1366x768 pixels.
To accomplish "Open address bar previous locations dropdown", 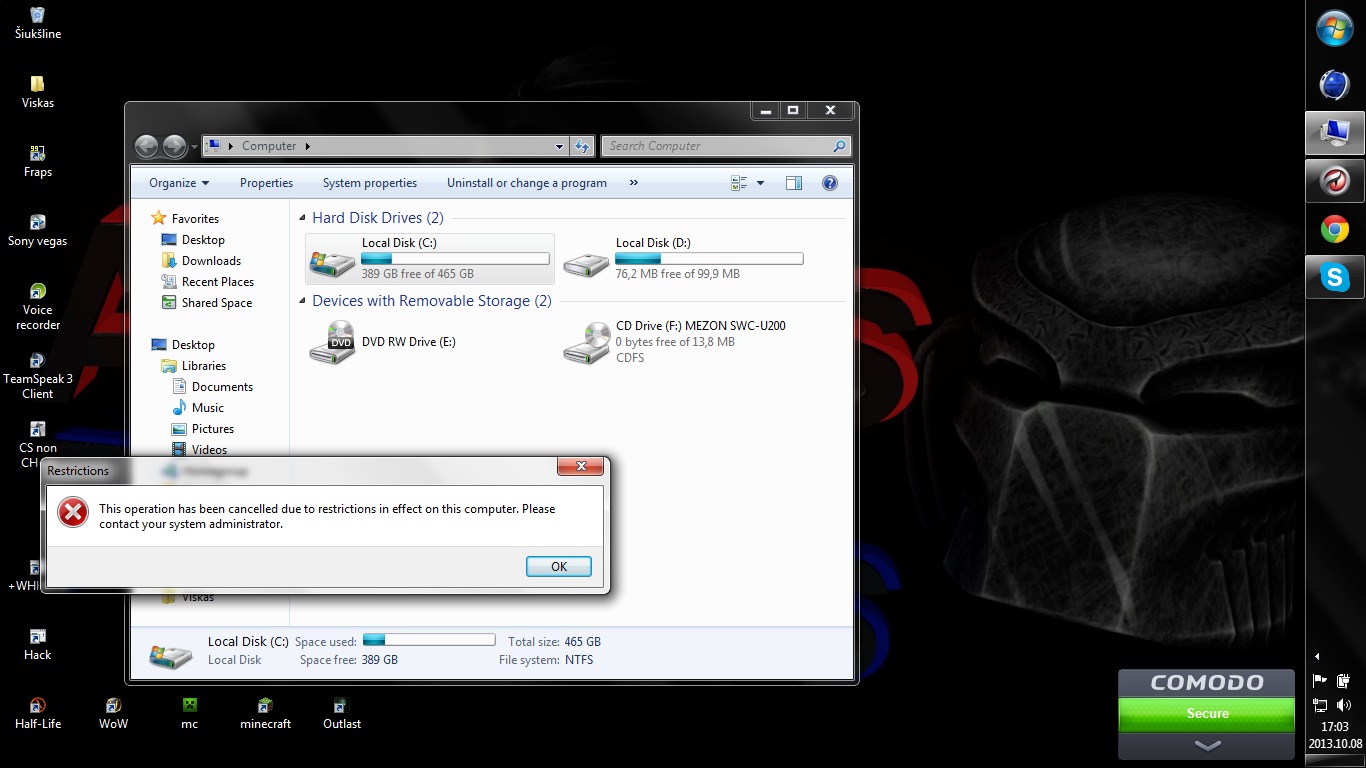I will click(560, 146).
